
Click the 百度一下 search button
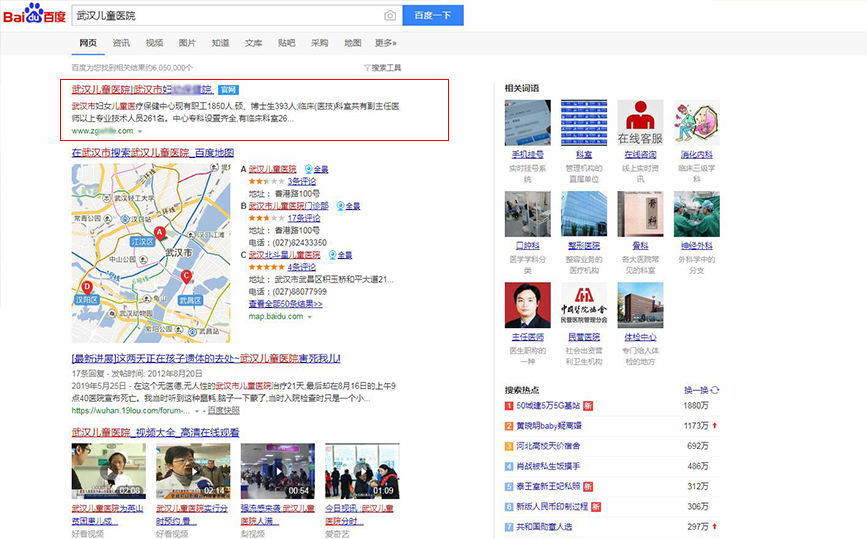tap(433, 15)
